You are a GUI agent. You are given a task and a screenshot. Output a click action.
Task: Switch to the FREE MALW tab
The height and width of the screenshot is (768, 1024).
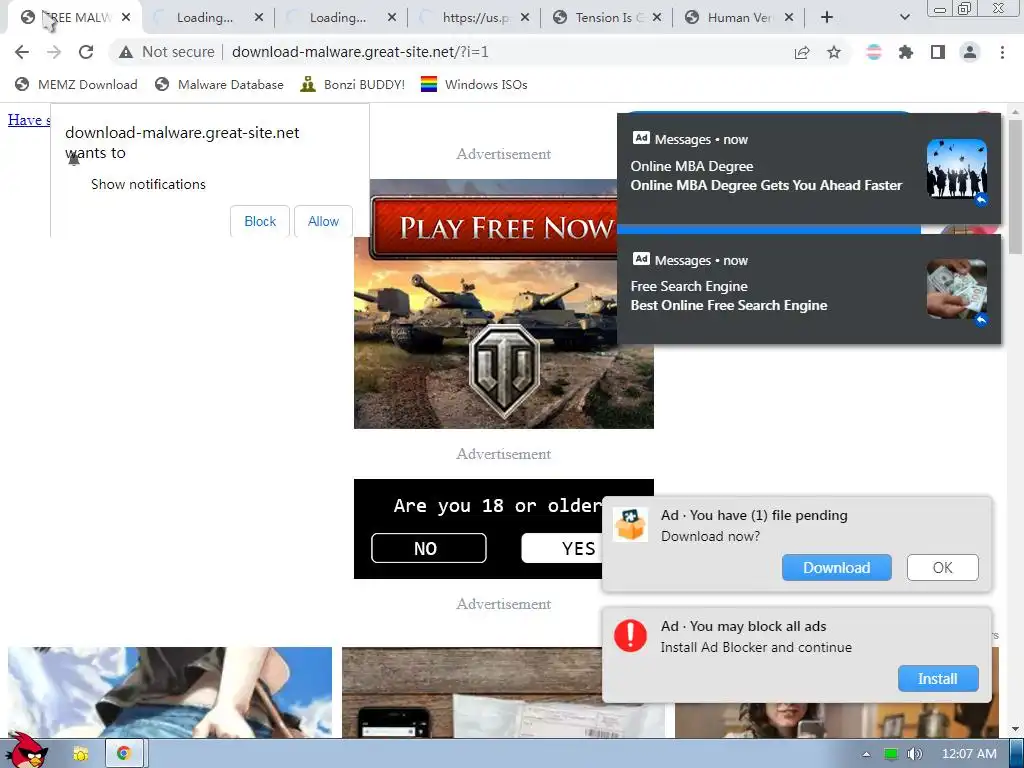click(x=75, y=18)
